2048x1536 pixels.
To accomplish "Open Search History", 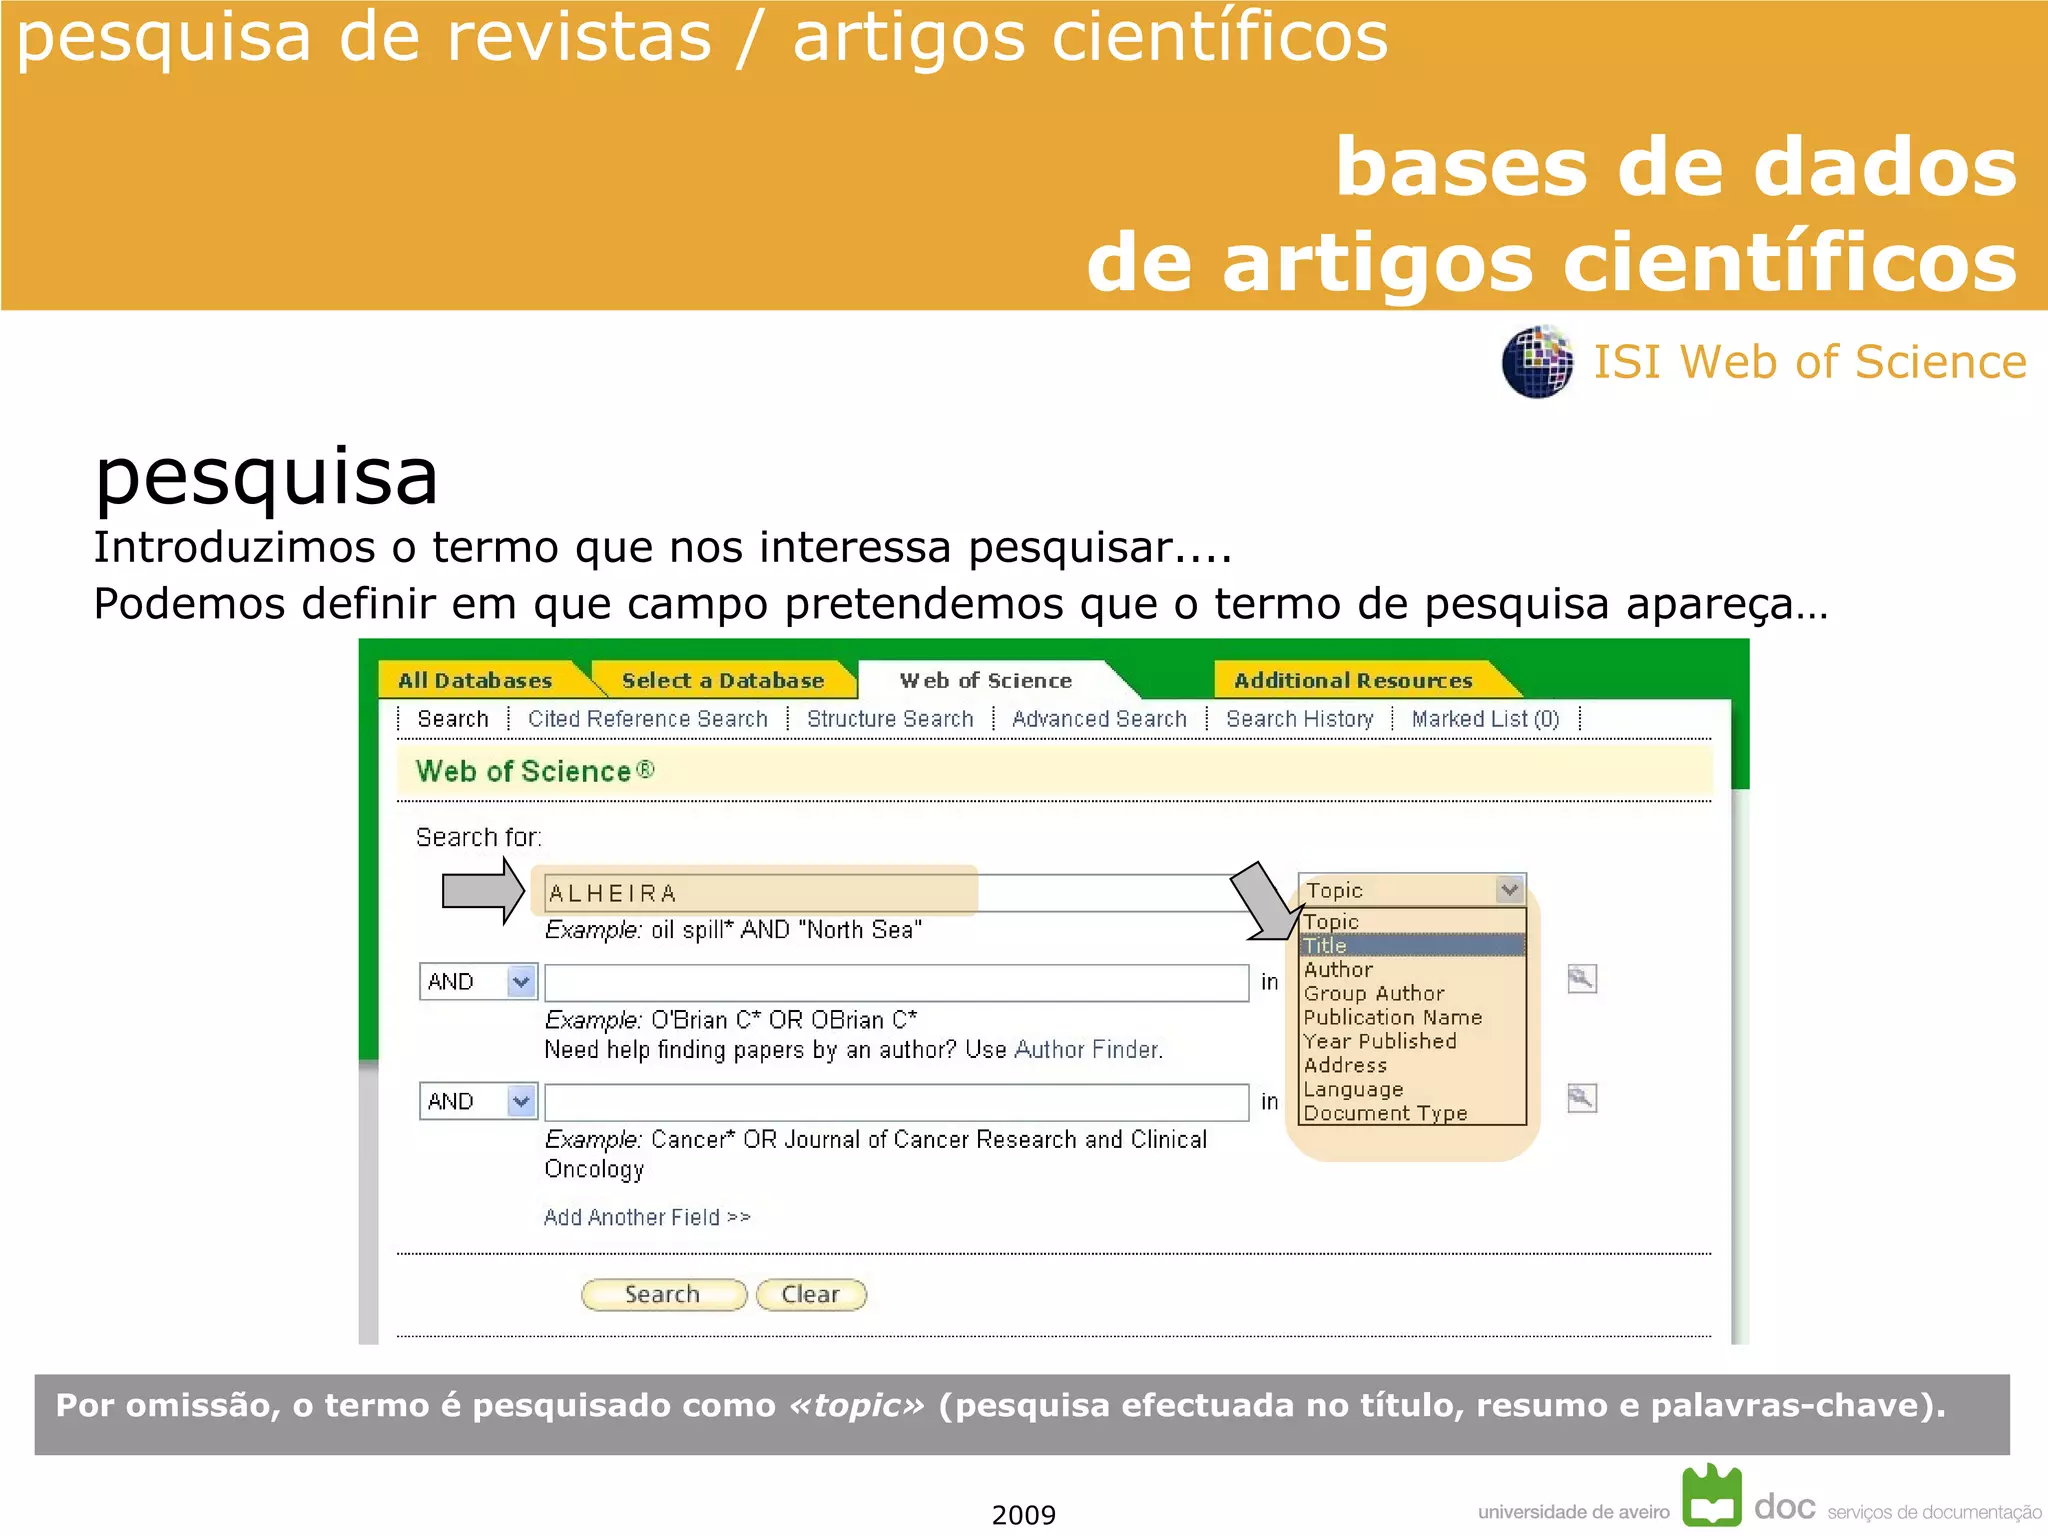I will tap(1300, 719).
